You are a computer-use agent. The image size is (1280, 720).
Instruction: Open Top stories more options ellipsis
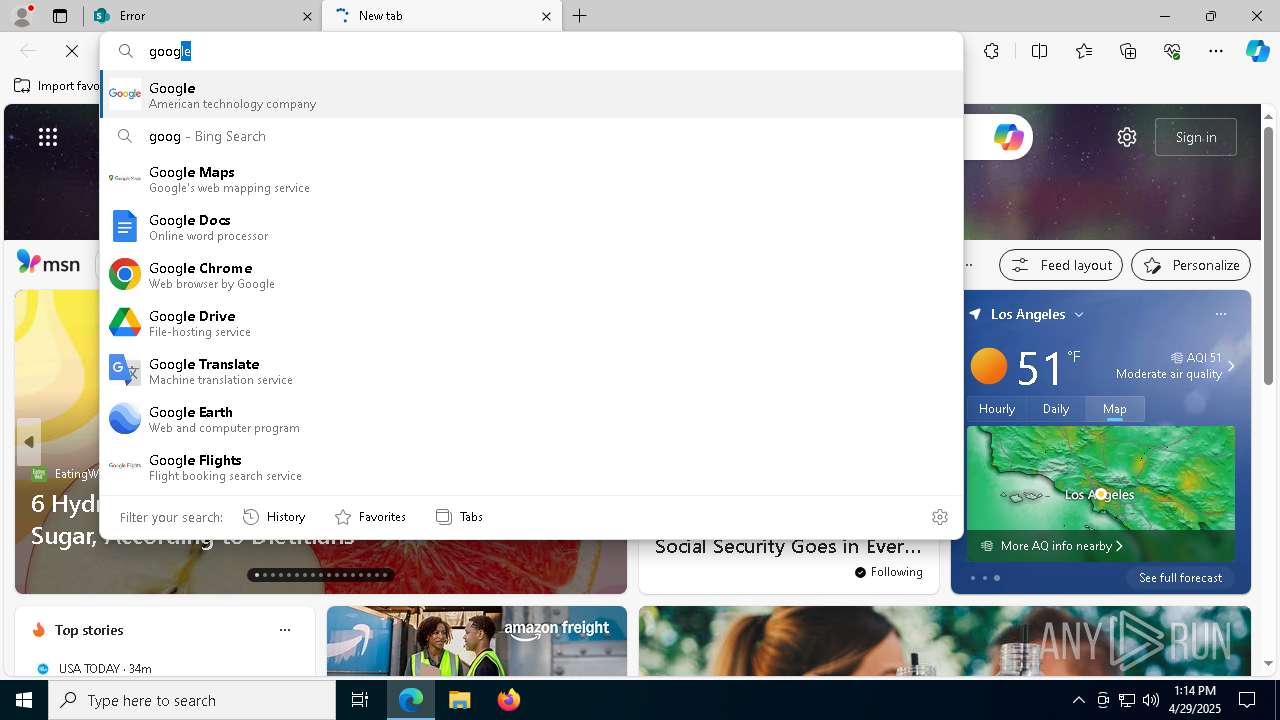(285, 630)
